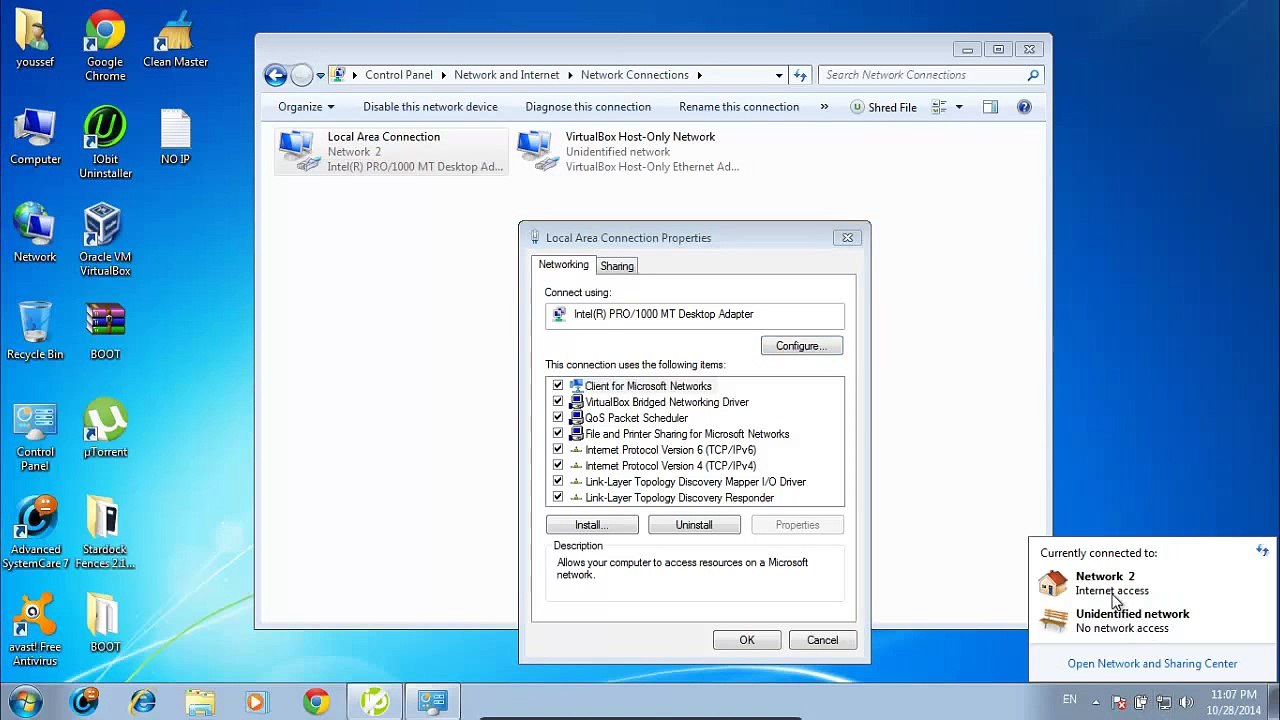Expand the arrow after Network Connections breadcrumb

700,75
